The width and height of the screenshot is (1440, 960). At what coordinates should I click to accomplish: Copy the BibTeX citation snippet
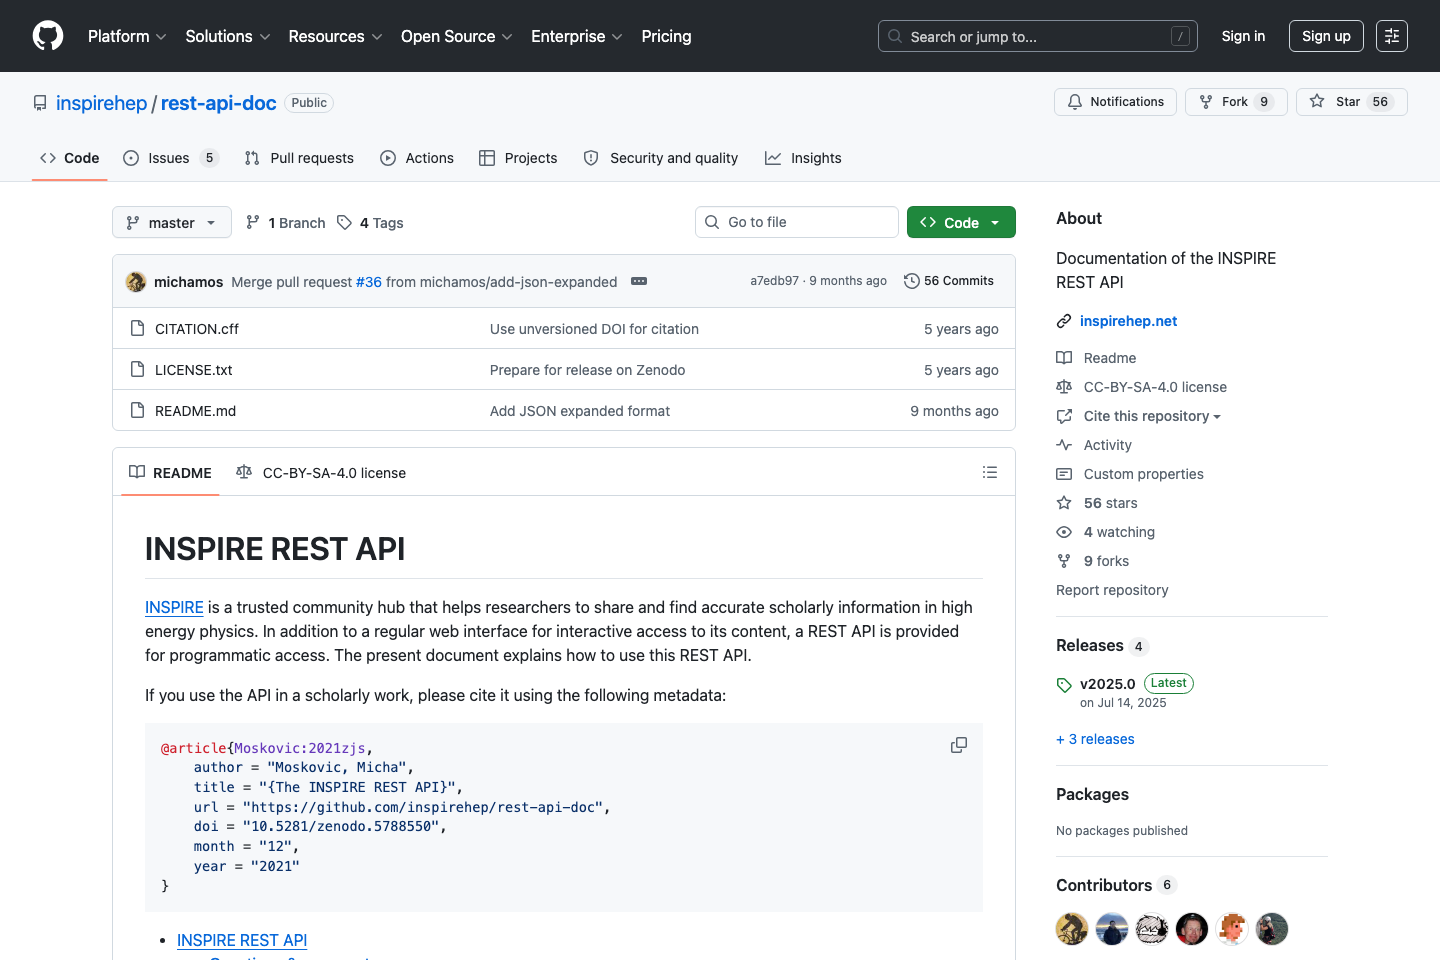(959, 745)
